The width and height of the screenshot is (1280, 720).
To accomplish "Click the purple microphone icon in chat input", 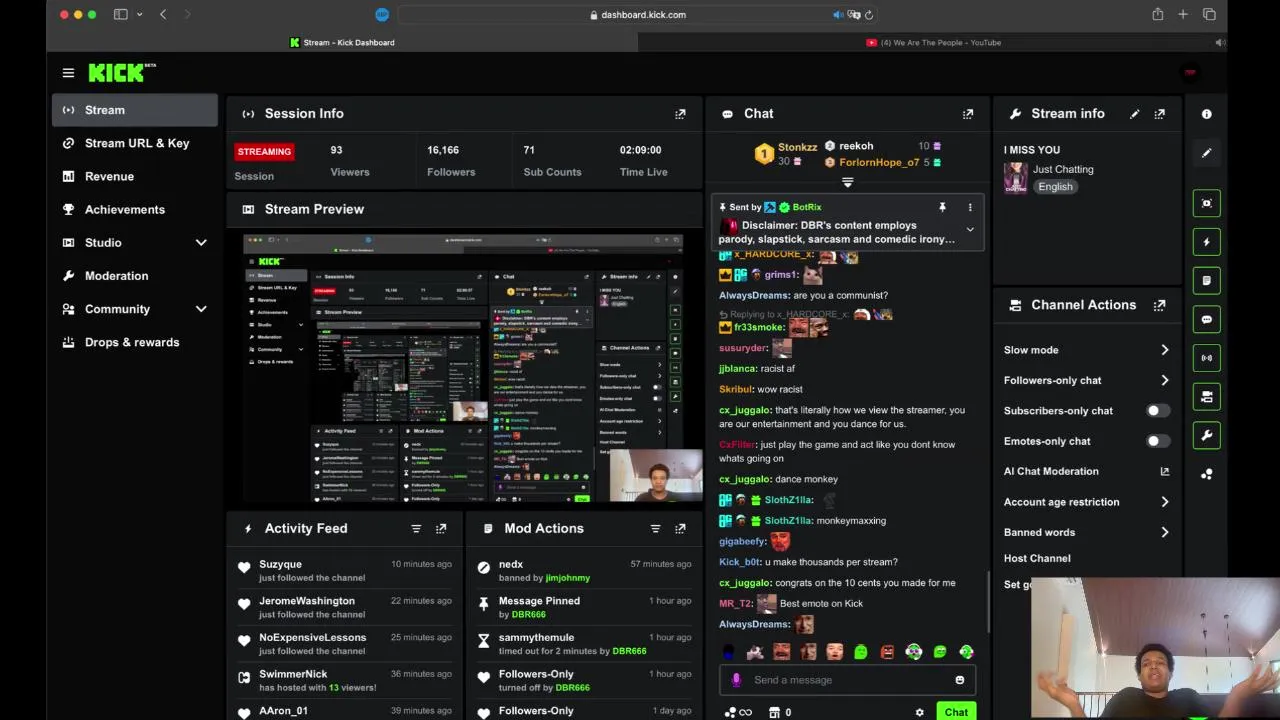I will click(737, 680).
